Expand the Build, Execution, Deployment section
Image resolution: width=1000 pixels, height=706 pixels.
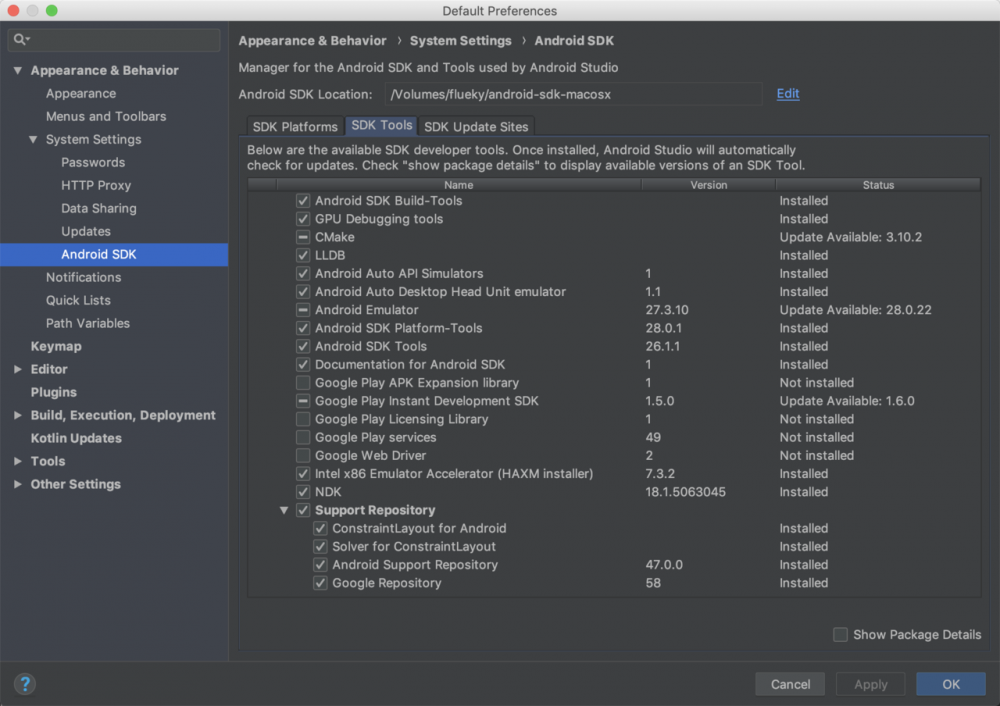(17, 416)
